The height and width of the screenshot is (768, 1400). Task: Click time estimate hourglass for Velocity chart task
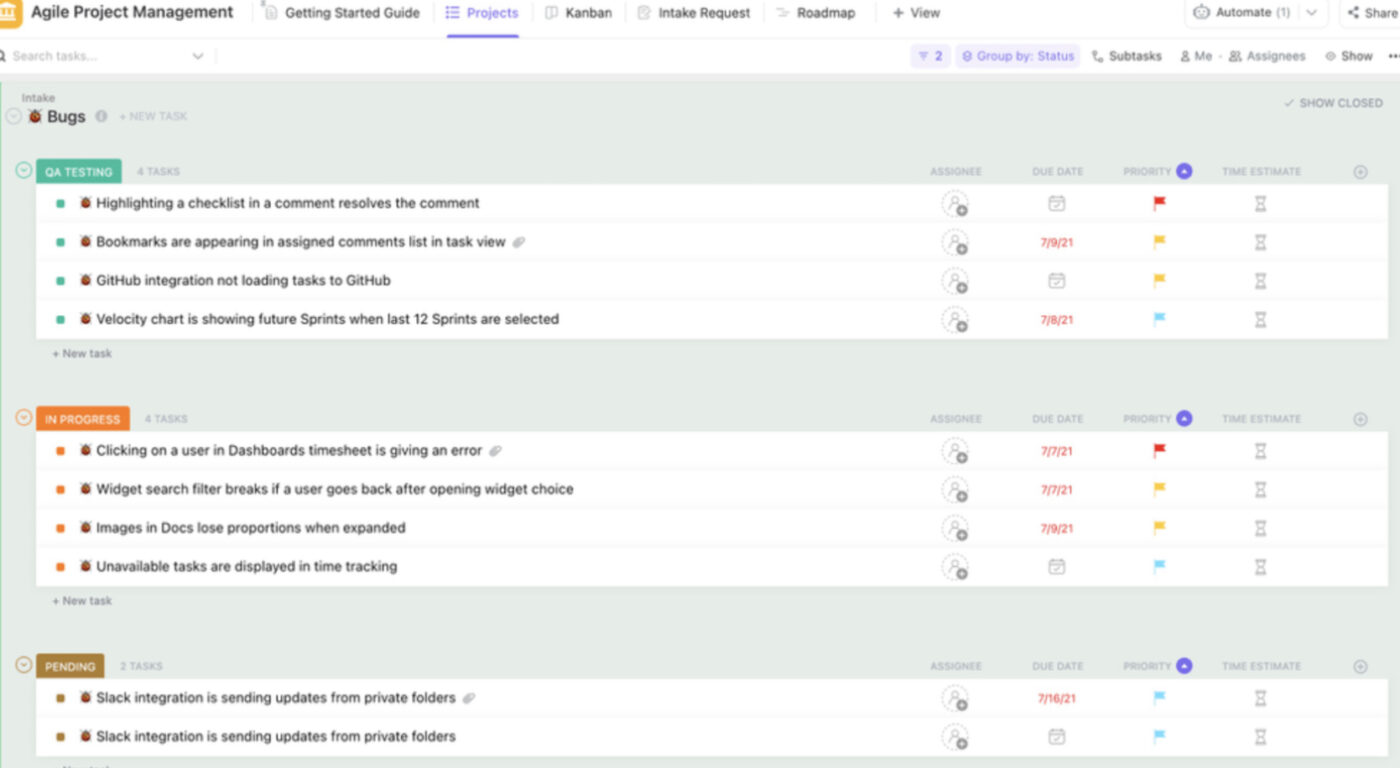coord(1260,320)
